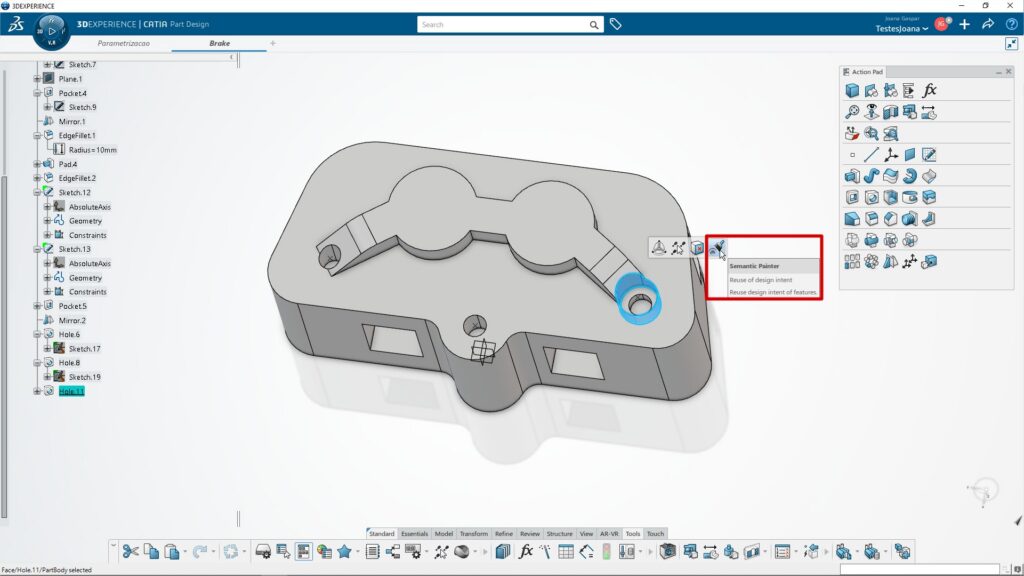Click the traffic light icon in bottom toolbar
Viewport: 1024px width, 576px height.
(x=606, y=551)
